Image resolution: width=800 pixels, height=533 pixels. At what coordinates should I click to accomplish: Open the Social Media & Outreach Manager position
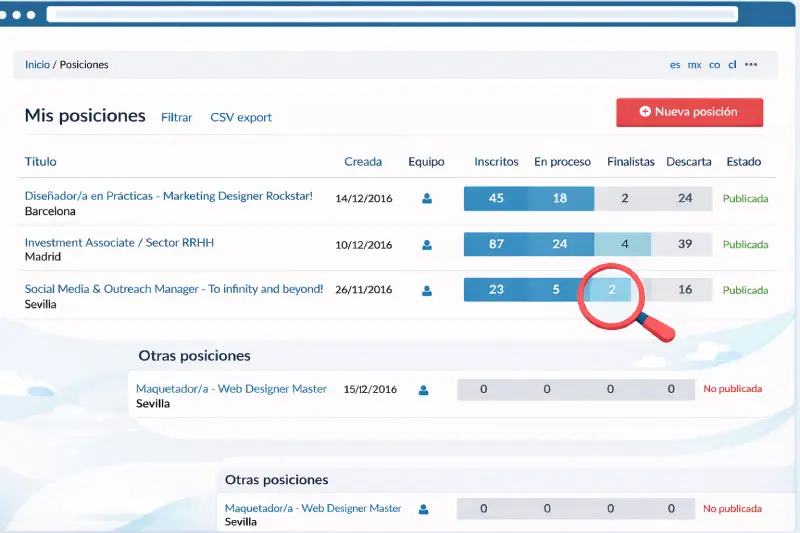(174, 289)
